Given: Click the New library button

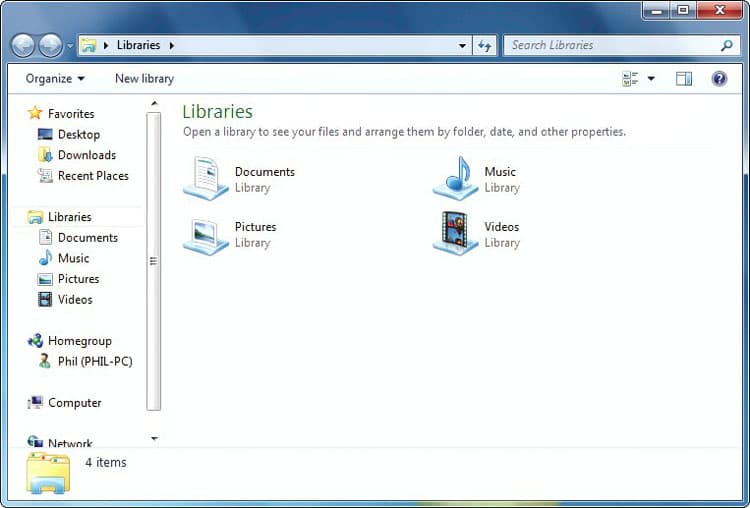Looking at the screenshot, I should point(144,79).
